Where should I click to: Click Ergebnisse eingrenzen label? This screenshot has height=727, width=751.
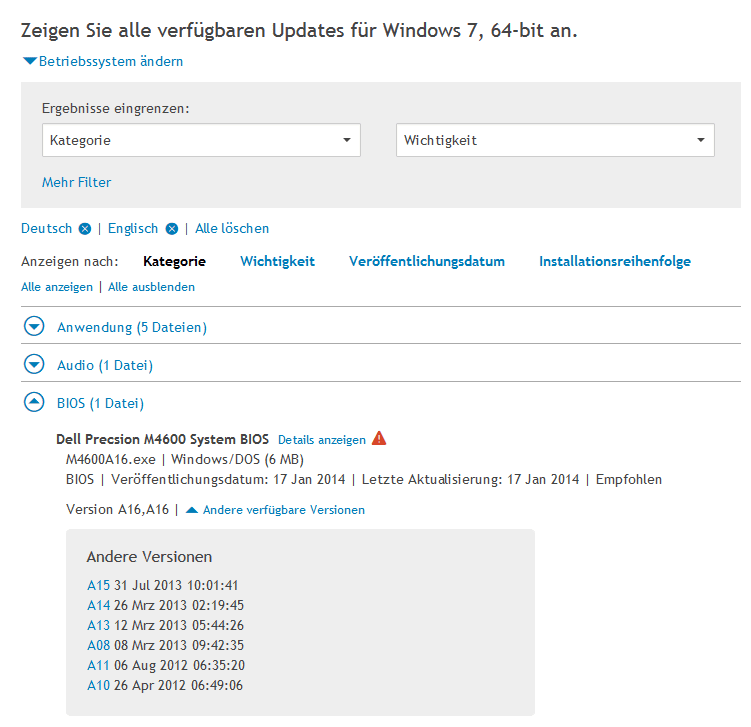click(x=115, y=108)
